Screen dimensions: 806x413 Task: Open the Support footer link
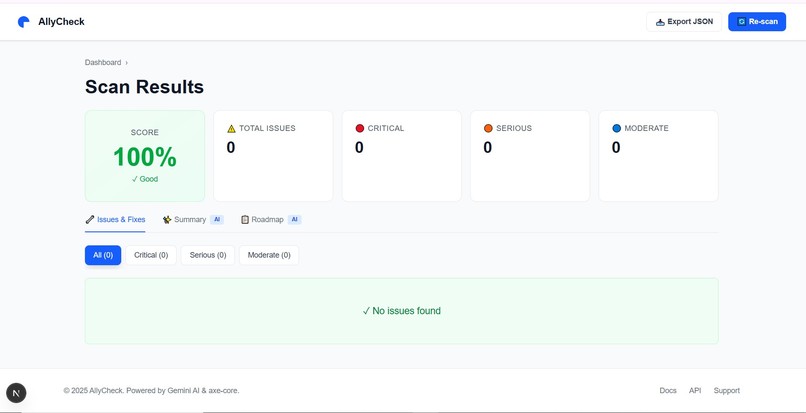pyautogui.click(x=727, y=390)
